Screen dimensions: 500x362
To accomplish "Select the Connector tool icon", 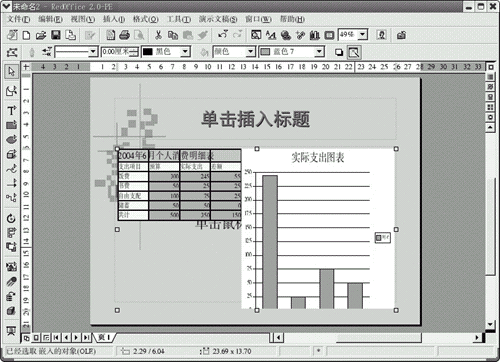I will pyautogui.click(x=11, y=198).
